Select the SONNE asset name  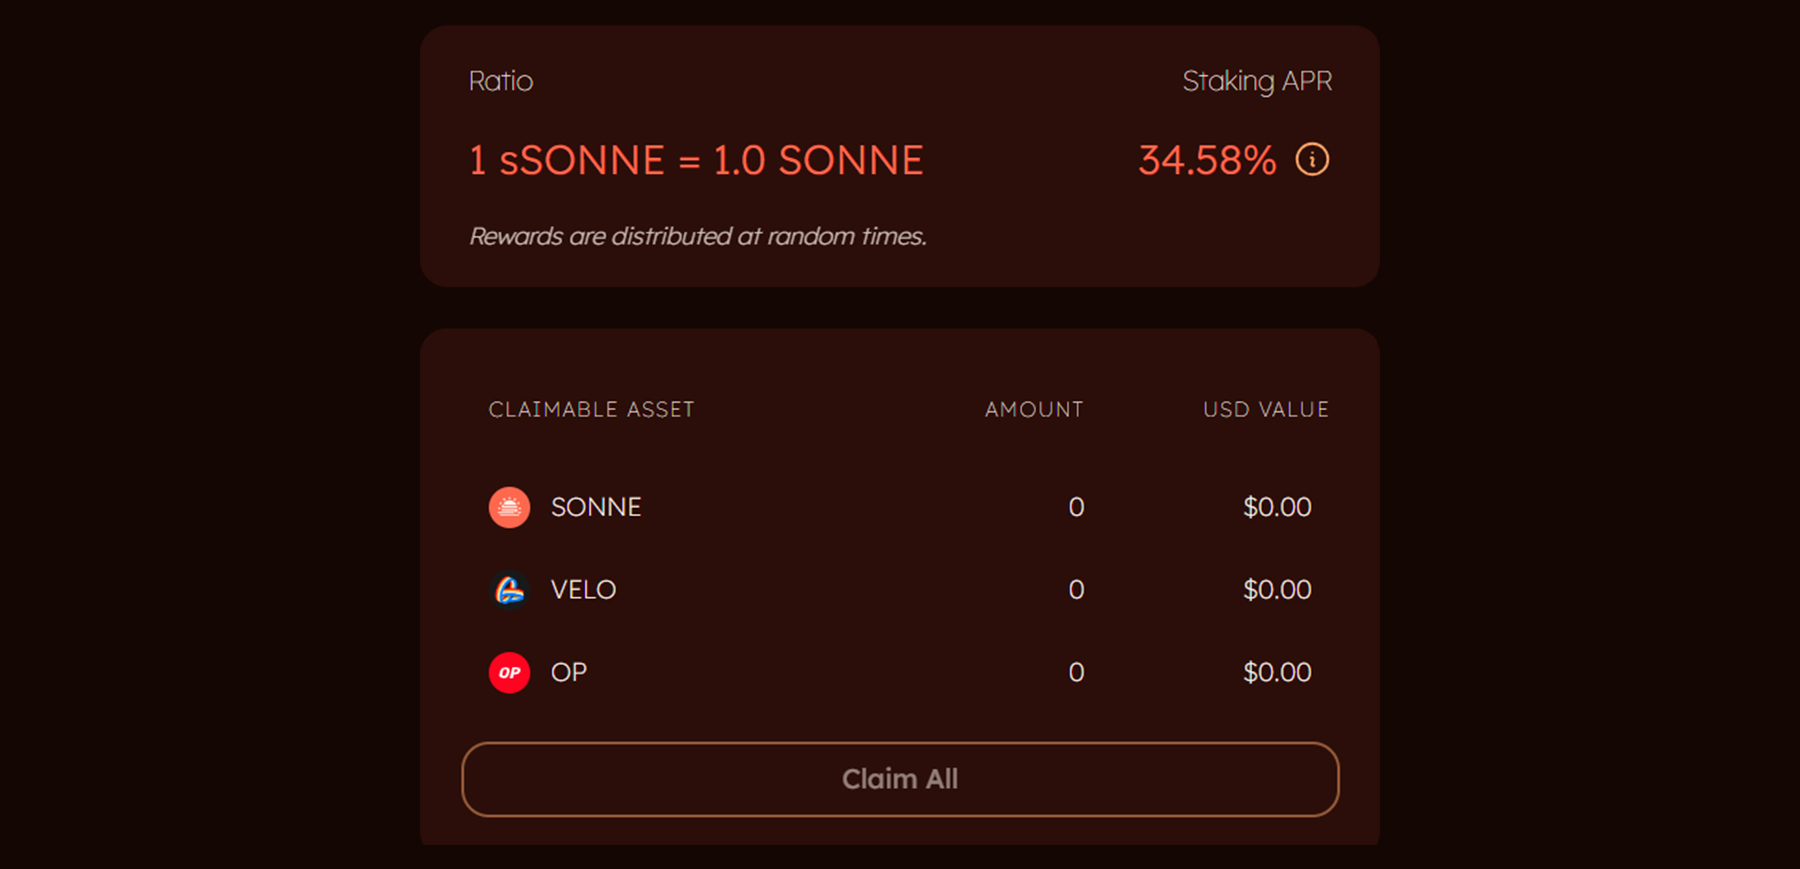click(x=596, y=508)
